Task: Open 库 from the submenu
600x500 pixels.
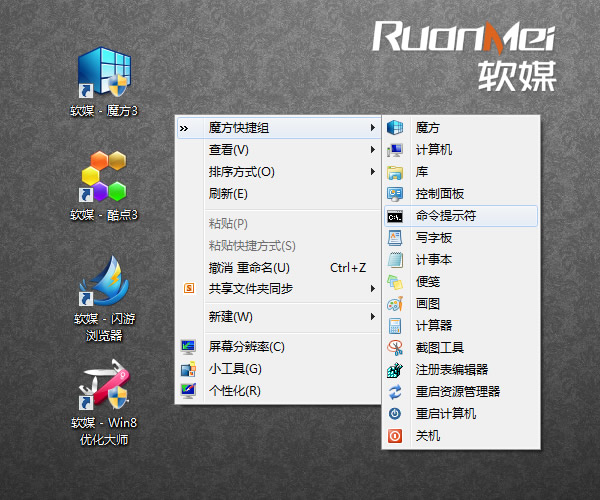Action: click(461, 172)
